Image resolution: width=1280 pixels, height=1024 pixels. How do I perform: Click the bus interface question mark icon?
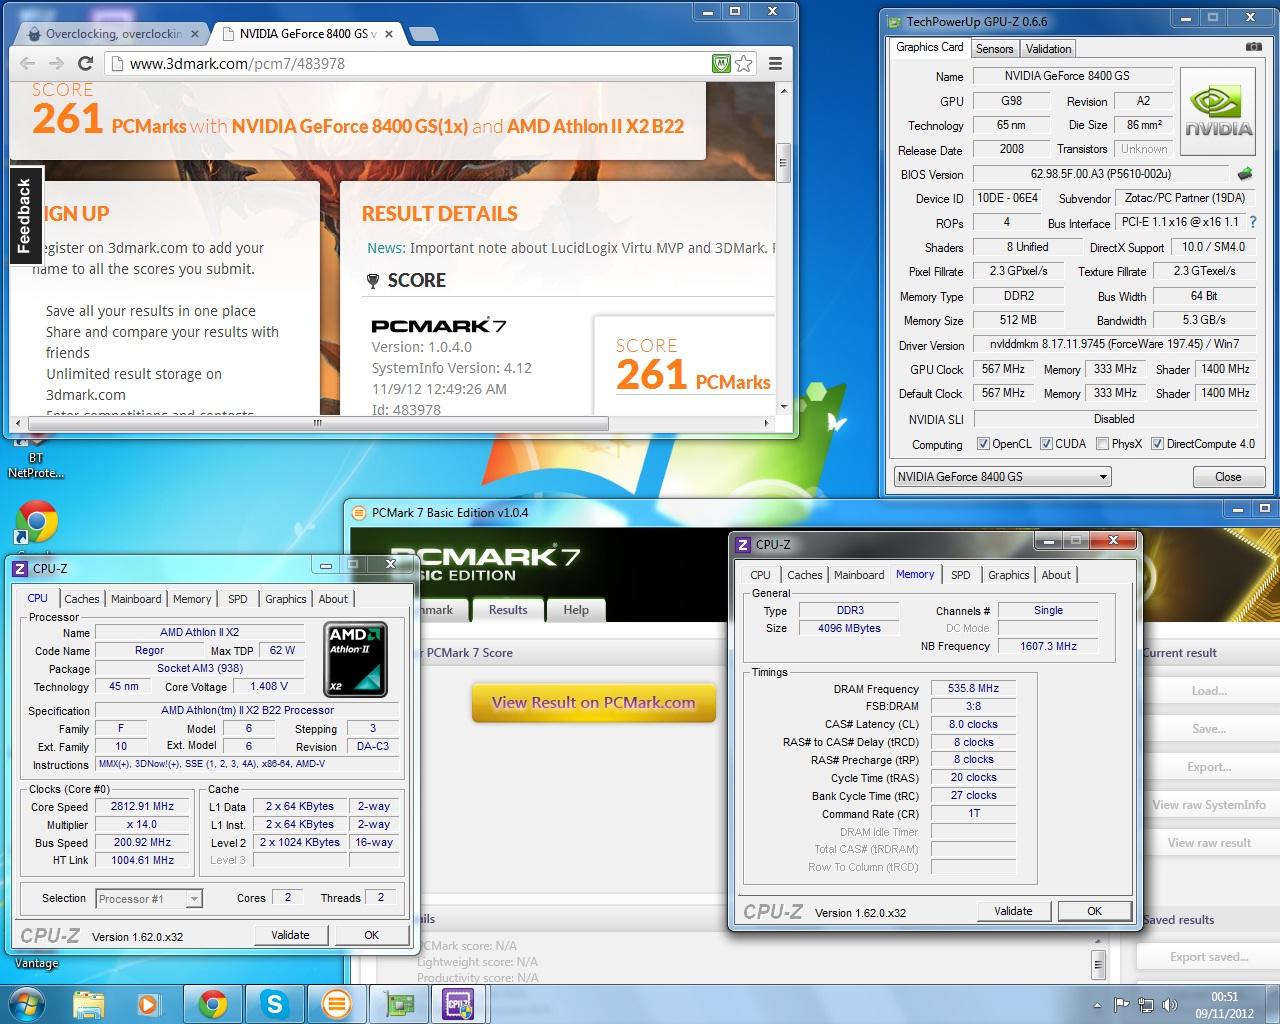[x=1253, y=222]
